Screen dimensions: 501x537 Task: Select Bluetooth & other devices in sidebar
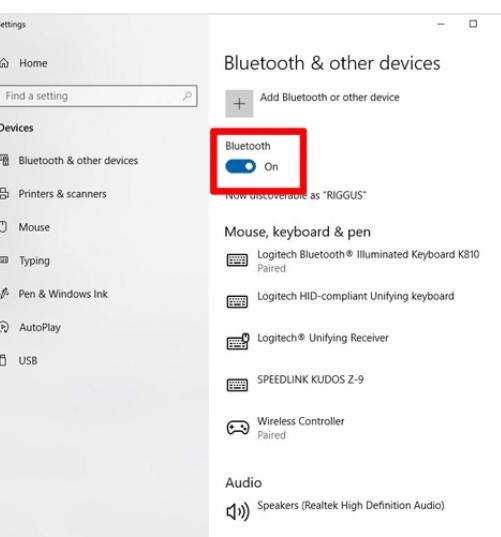click(78, 160)
